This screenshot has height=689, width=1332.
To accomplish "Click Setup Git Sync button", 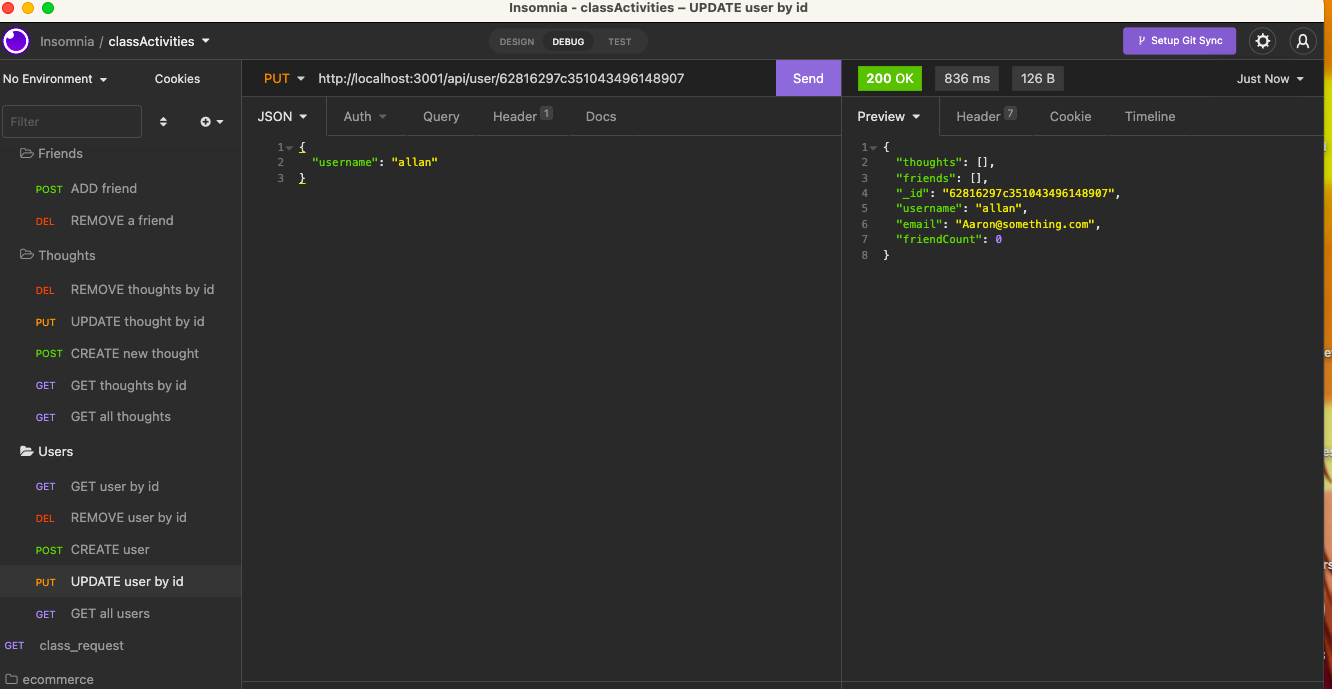I will pos(1179,41).
